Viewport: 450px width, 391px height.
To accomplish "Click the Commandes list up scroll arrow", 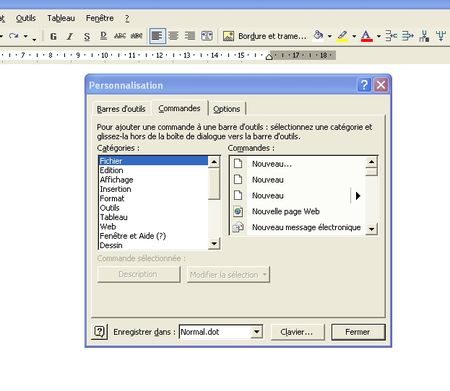I will coord(371,162).
